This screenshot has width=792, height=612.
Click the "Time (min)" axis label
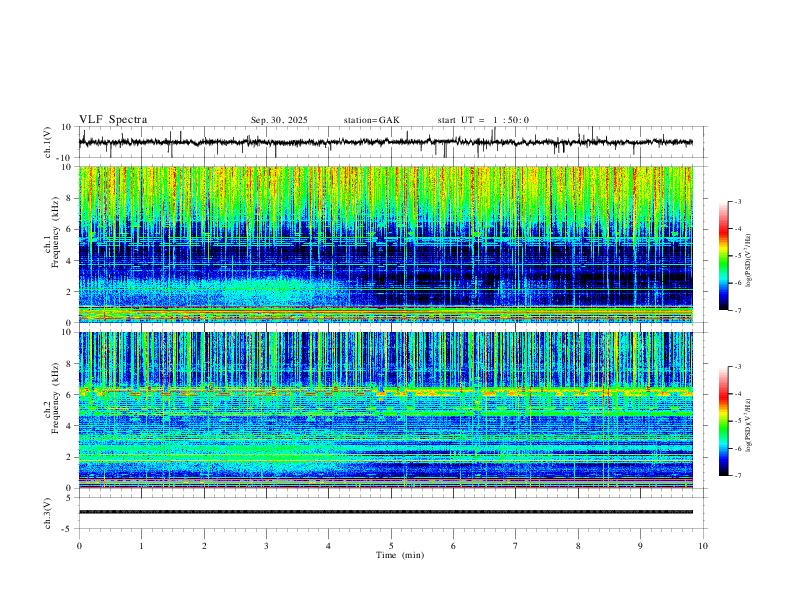point(400,555)
